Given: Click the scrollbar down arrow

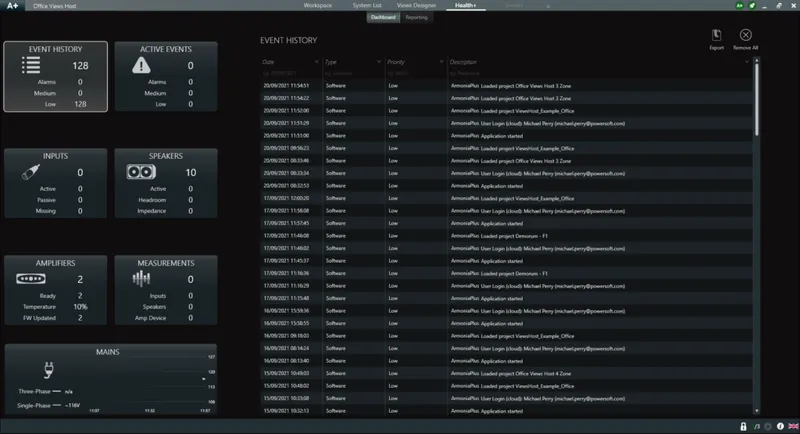Looking at the screenshot, I should (757, 411).
